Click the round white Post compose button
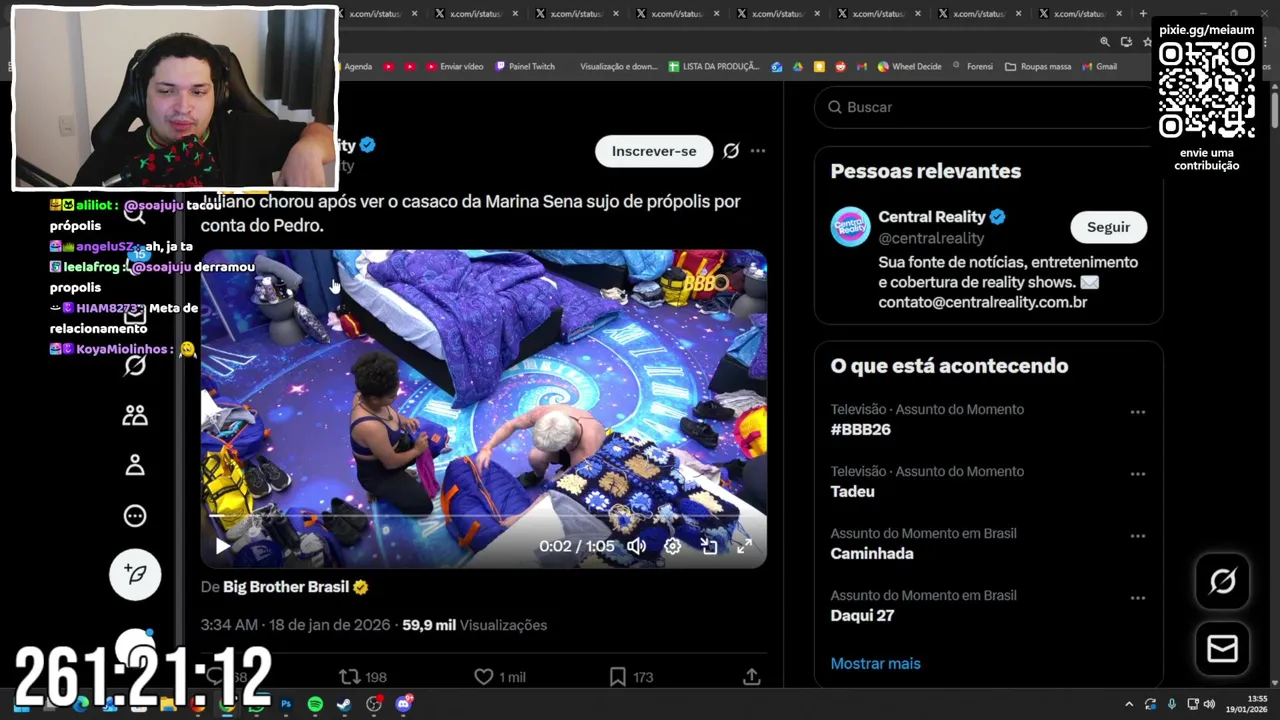This screenshot has height=720, width=1280. point(135,574)
